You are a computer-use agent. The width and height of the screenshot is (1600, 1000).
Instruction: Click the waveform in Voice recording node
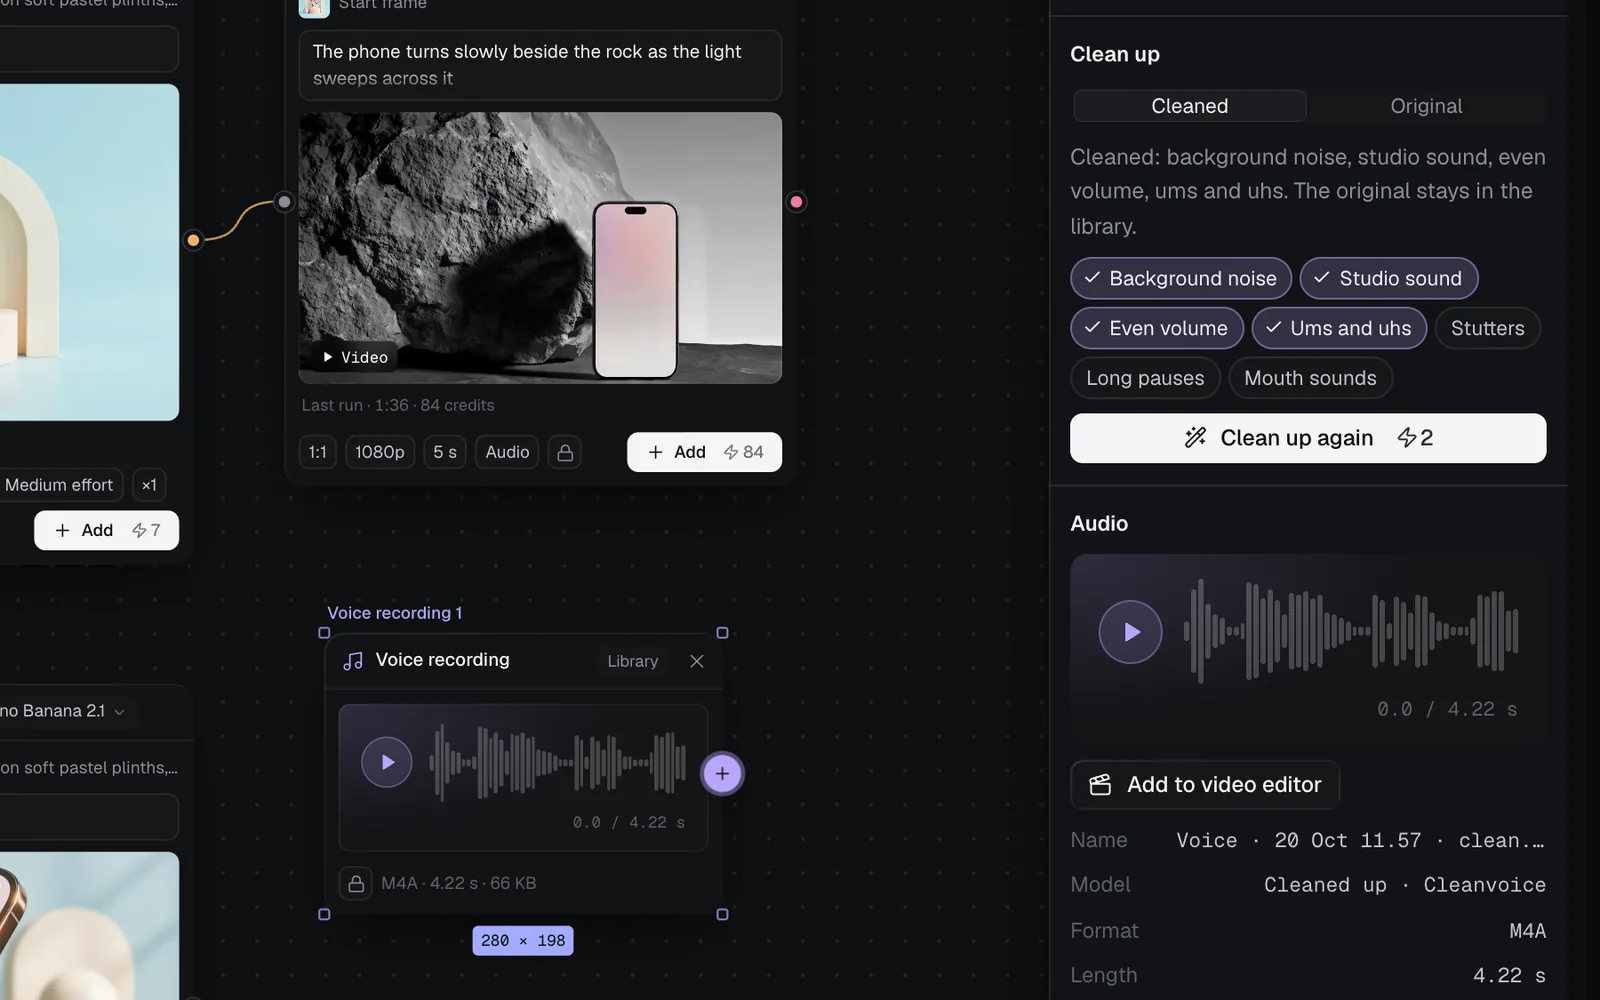pyautogui.click(x=558, y=762)
